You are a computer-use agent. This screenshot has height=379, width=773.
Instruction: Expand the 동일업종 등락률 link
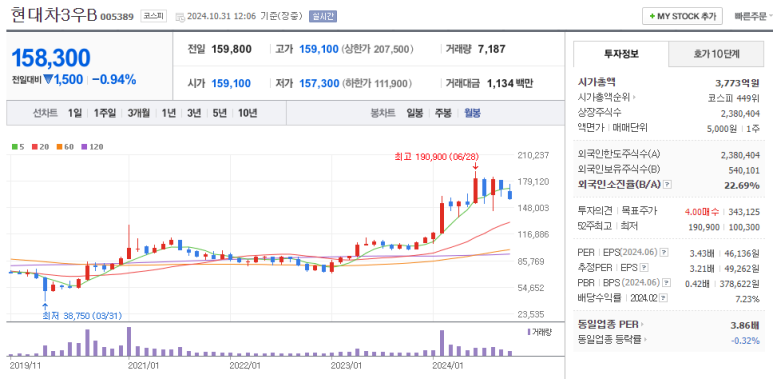[612, 340]
